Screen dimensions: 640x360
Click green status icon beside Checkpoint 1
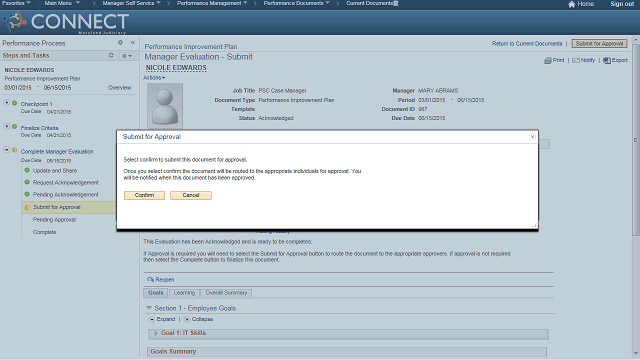pos(15,103)
